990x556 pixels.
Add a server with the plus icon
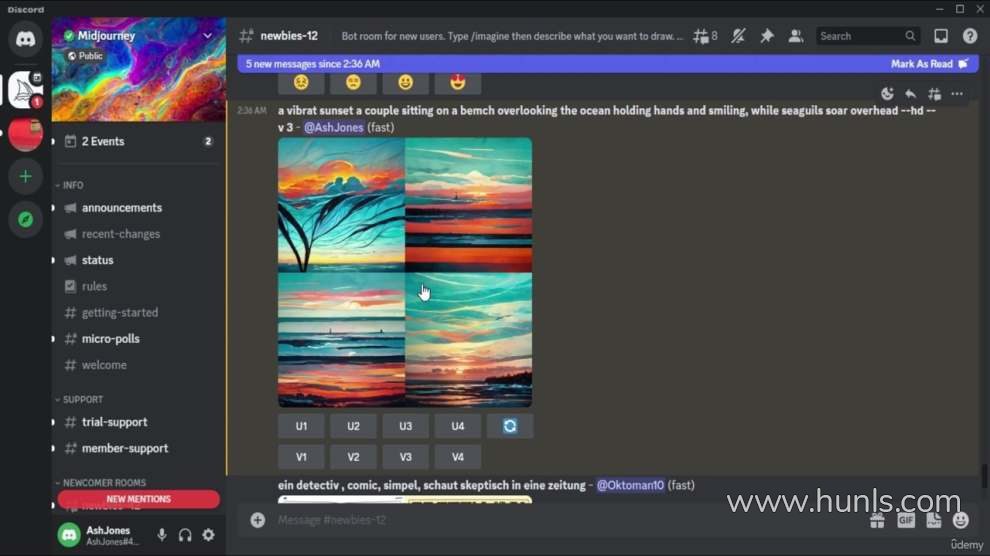click(x=25, y=176)
